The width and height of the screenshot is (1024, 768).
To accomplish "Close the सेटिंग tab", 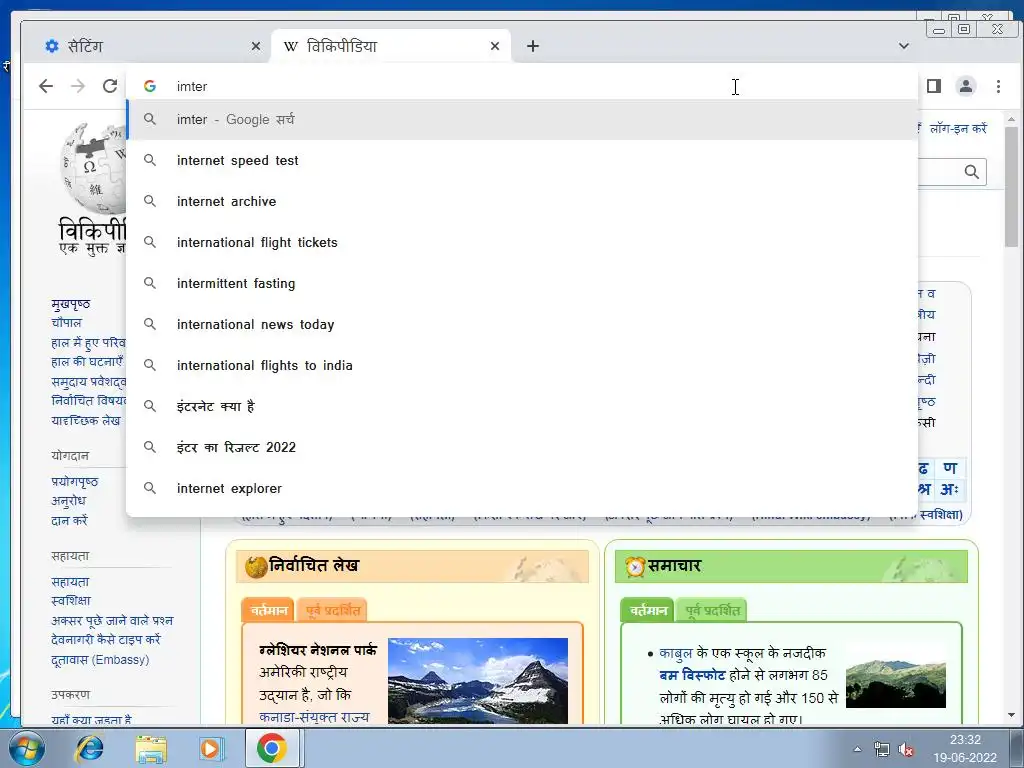I will (256, 46).
